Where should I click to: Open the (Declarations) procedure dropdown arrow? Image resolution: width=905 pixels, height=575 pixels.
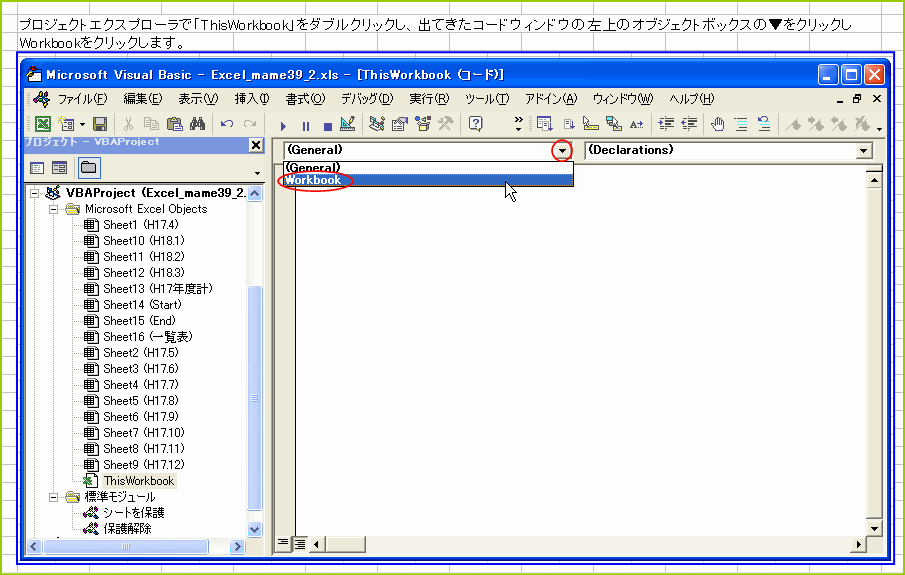click(863, 151)
